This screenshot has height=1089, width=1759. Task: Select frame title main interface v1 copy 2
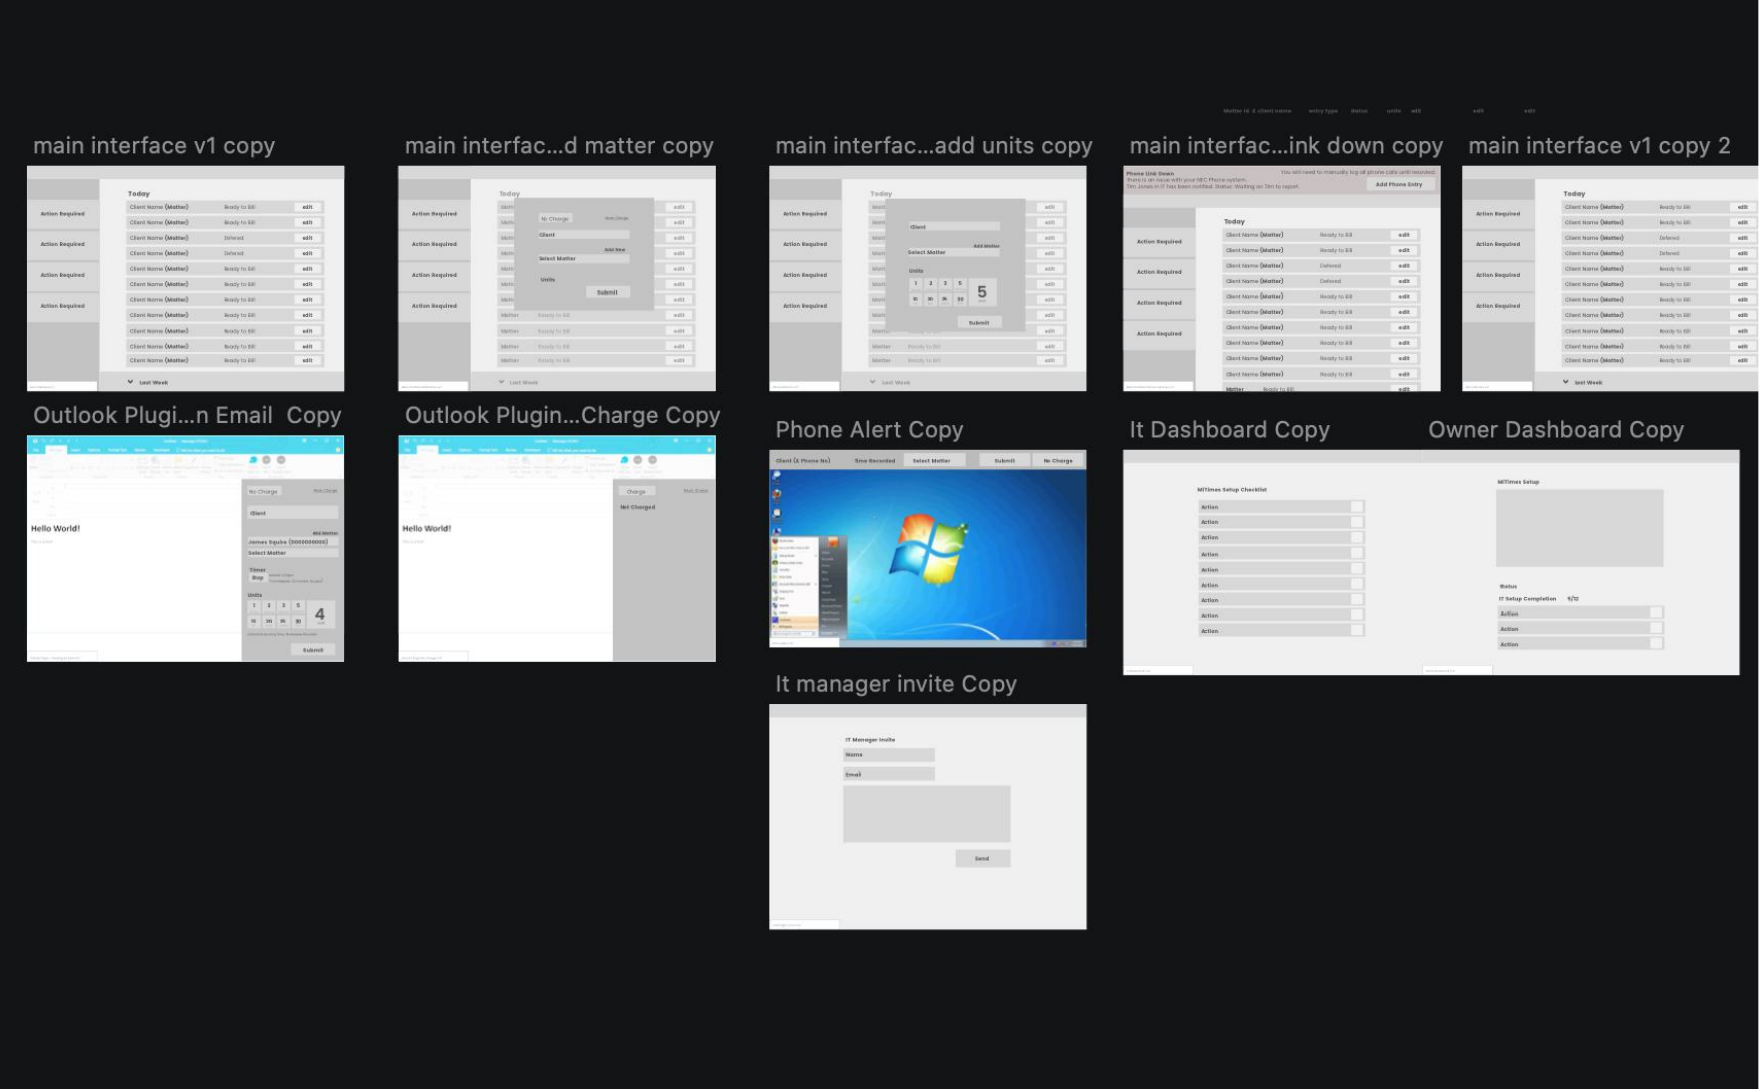click(1599, 146)
